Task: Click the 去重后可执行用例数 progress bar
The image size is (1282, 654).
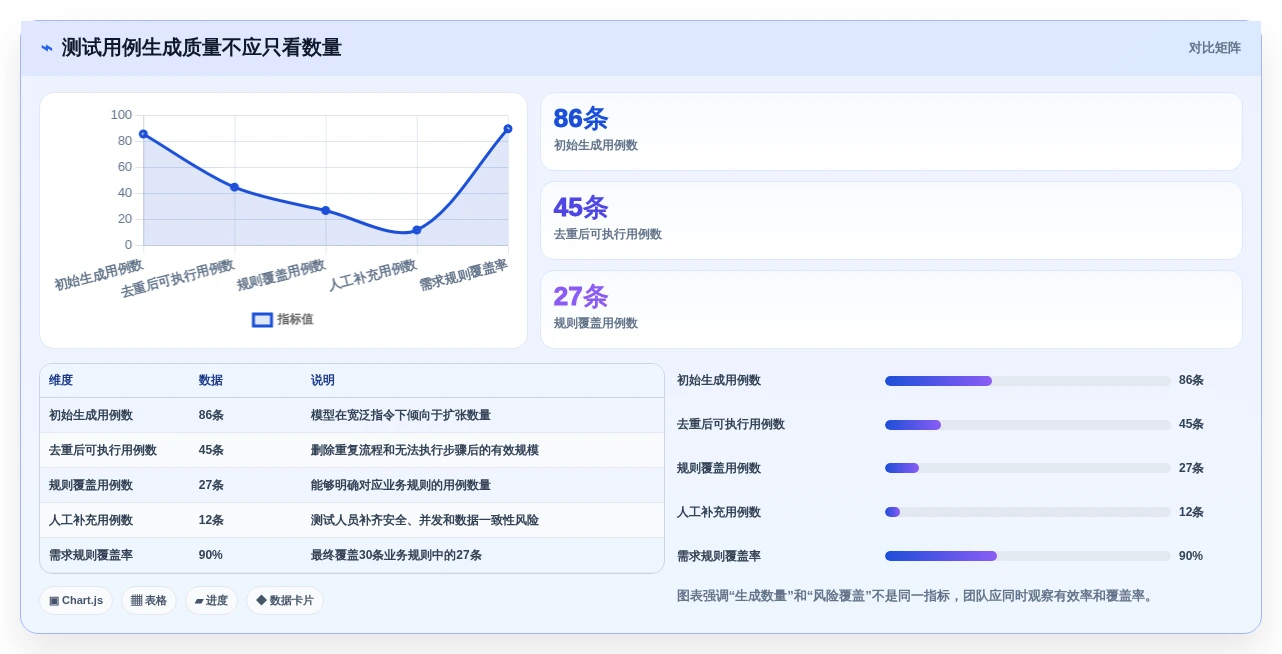Action: pyautogui.click(x=1027, y=425)
